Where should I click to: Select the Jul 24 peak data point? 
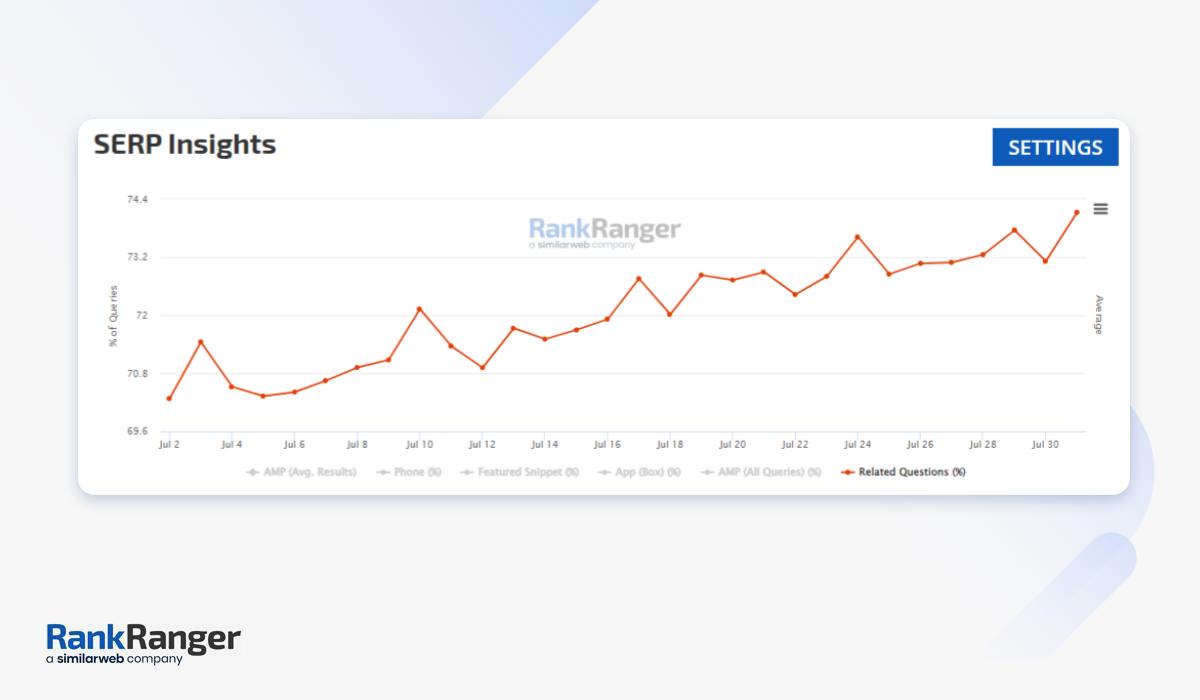(x=857, y=237)
